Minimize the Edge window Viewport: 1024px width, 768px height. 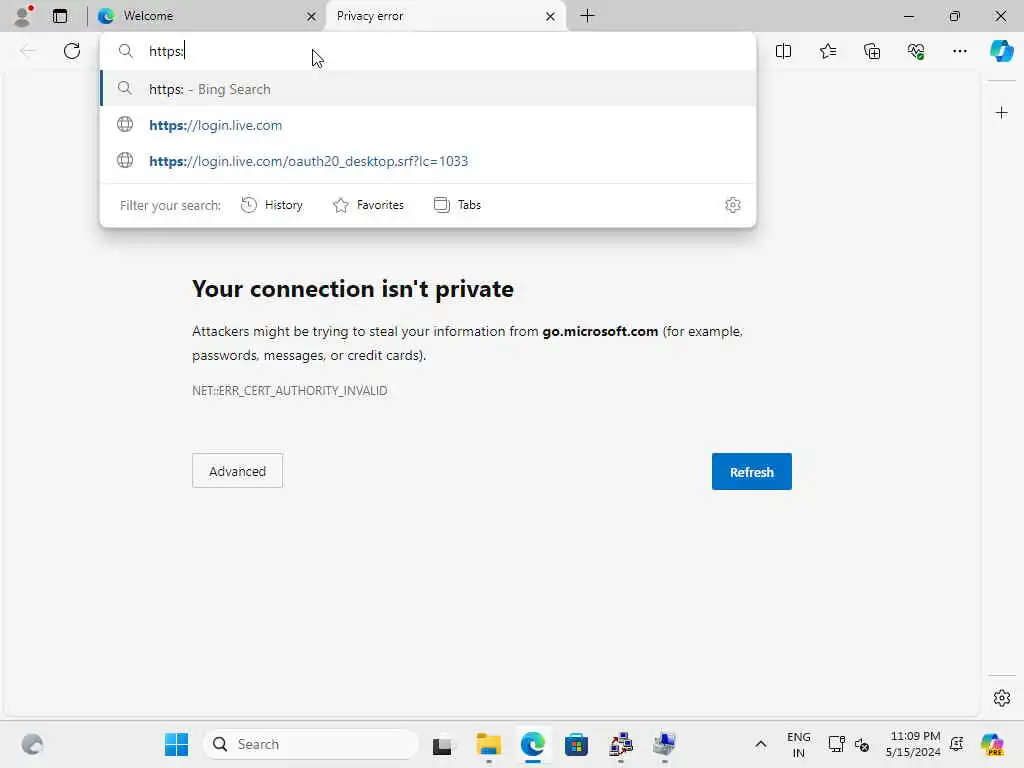(x=909, y=16)
